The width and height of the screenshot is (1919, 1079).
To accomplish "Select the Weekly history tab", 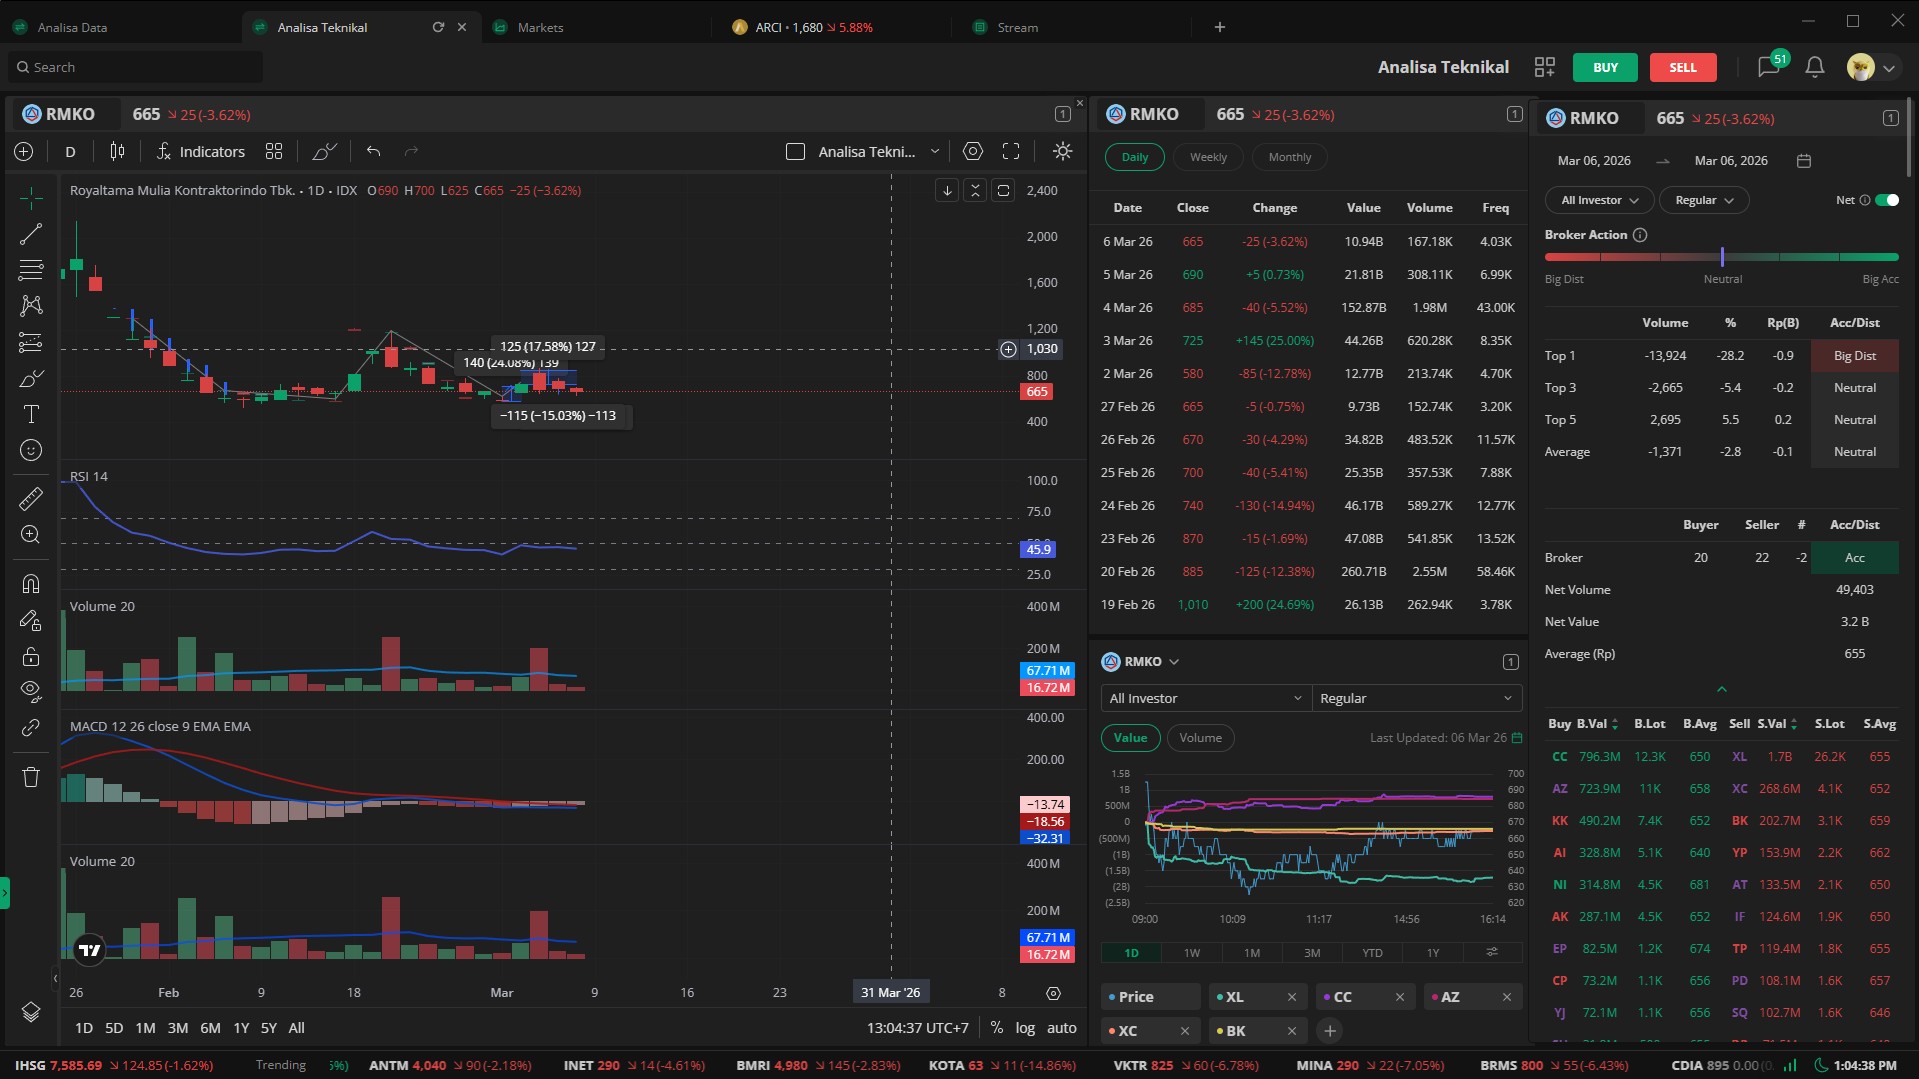I will [1208, 157].
